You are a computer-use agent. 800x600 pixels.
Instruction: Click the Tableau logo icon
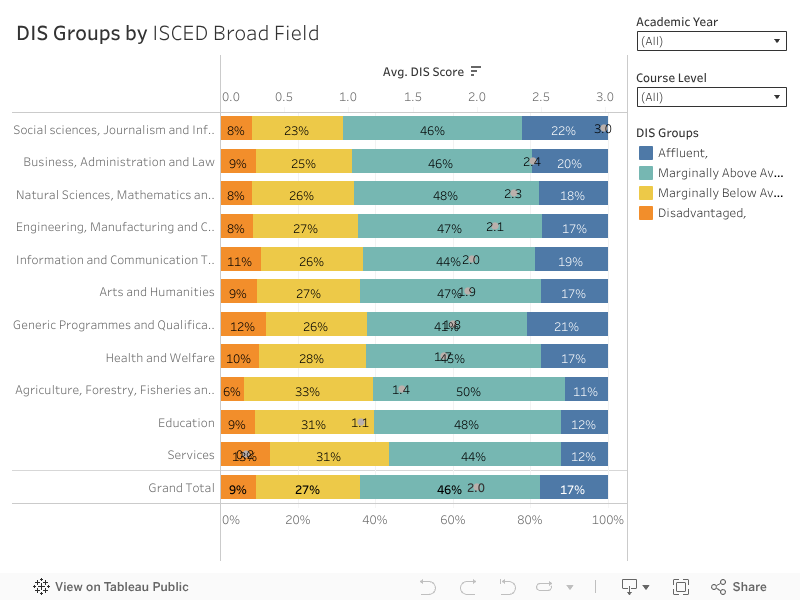click(42, 587)
